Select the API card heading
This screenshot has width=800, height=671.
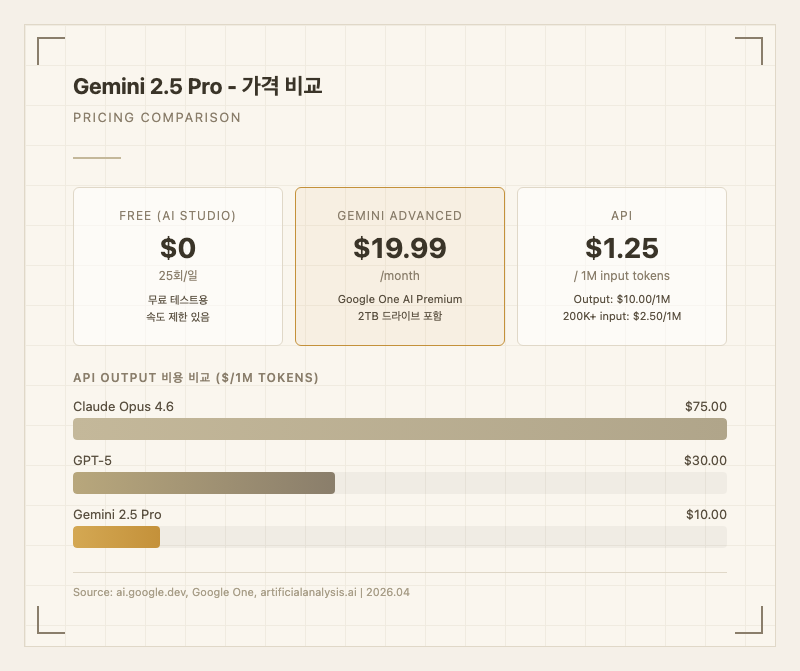click(x=622, y=216)
